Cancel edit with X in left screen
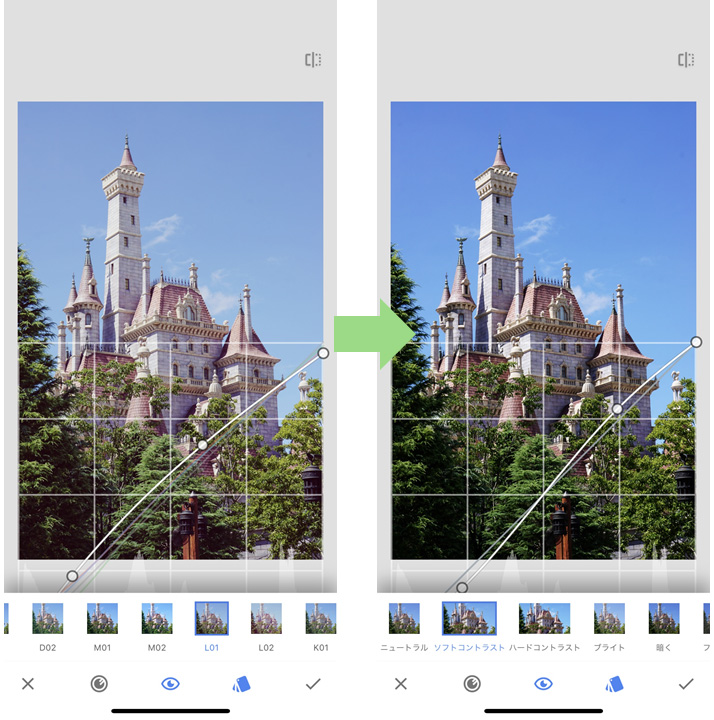 coord(28,684)
